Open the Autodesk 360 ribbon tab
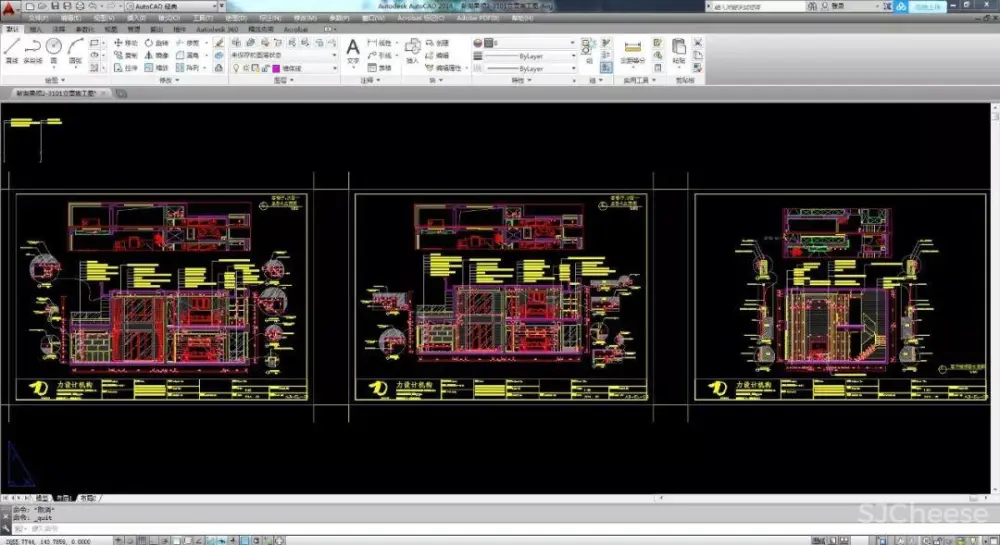Screen dimensions: 1000x545 [216, 30]
